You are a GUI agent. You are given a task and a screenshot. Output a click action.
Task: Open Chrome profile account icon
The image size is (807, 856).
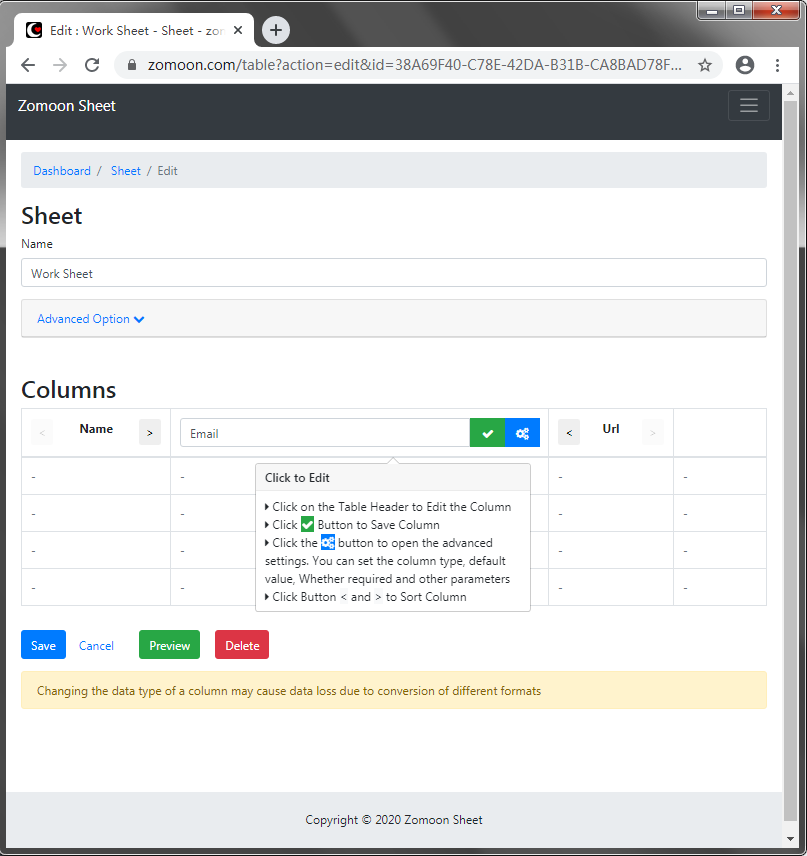(x=744, y=65)
